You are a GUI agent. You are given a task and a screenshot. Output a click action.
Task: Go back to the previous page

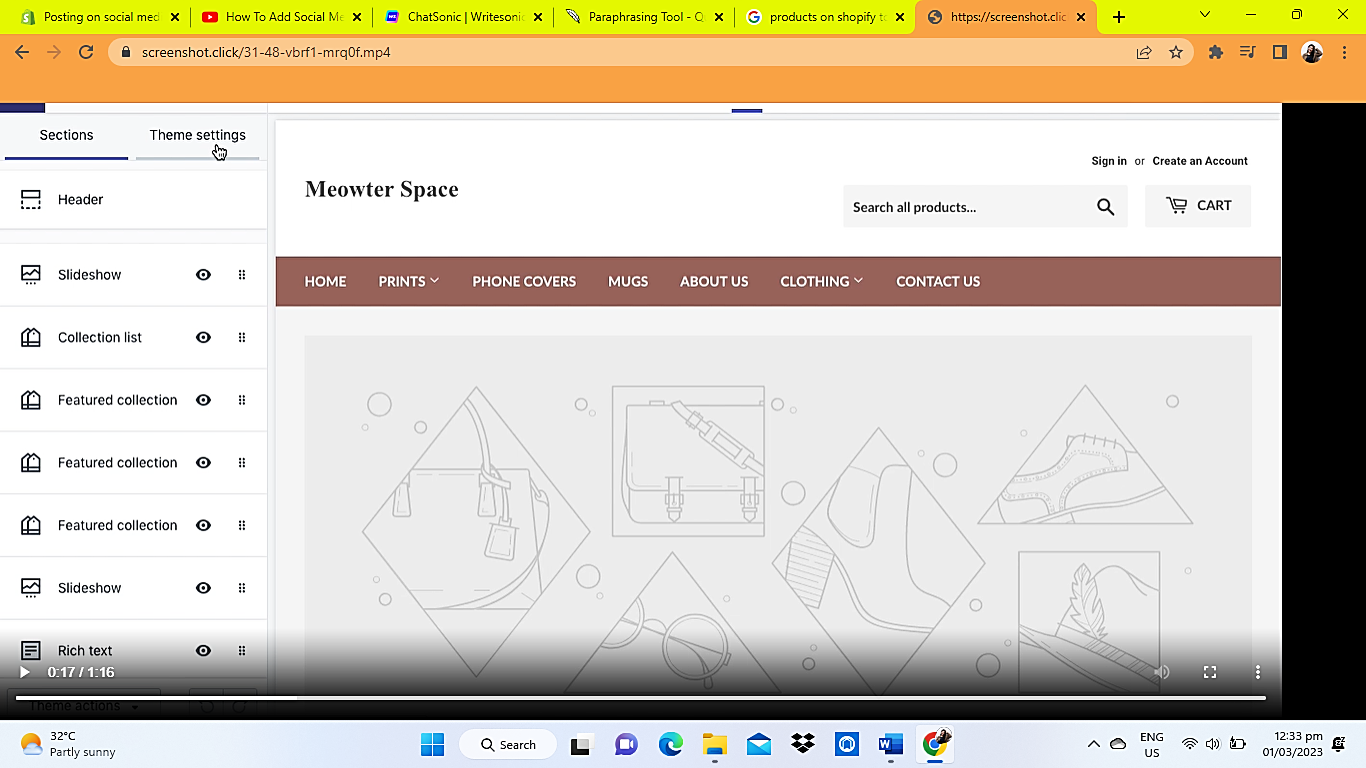coord(22,52)
